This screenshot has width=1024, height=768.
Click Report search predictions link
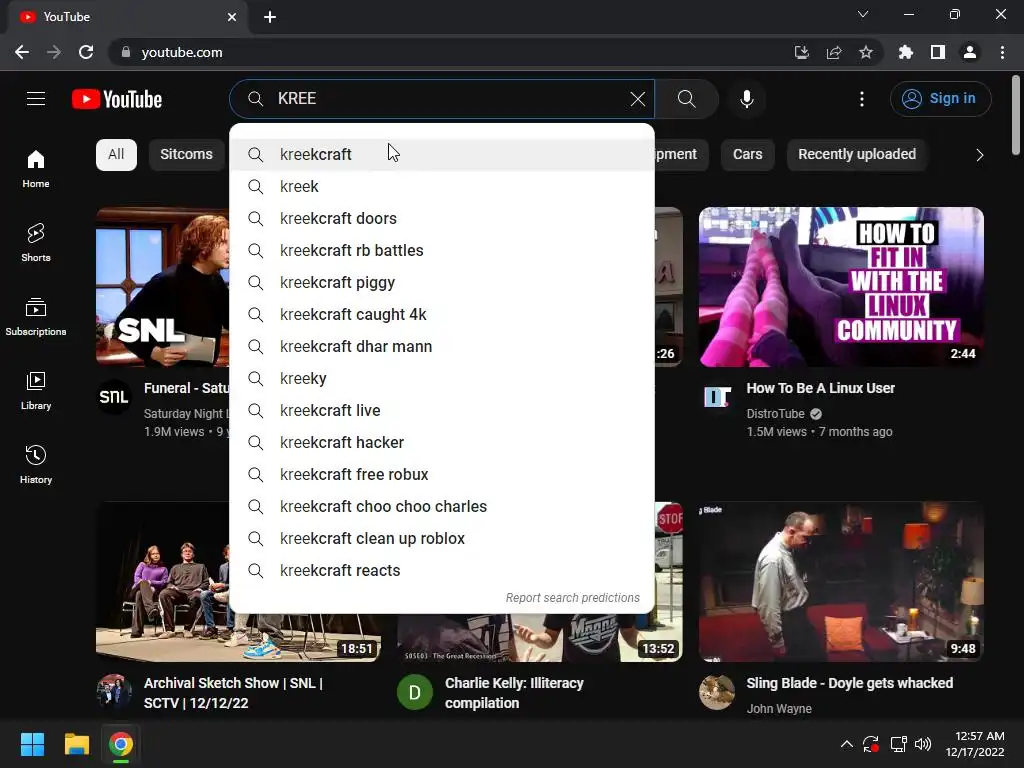point(573,598)
